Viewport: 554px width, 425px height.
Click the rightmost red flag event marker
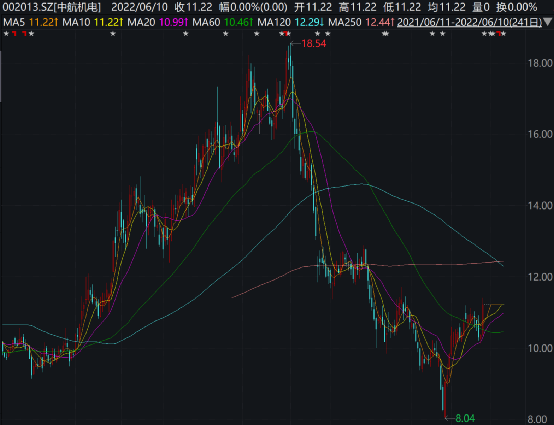click(x=499, y=34)
